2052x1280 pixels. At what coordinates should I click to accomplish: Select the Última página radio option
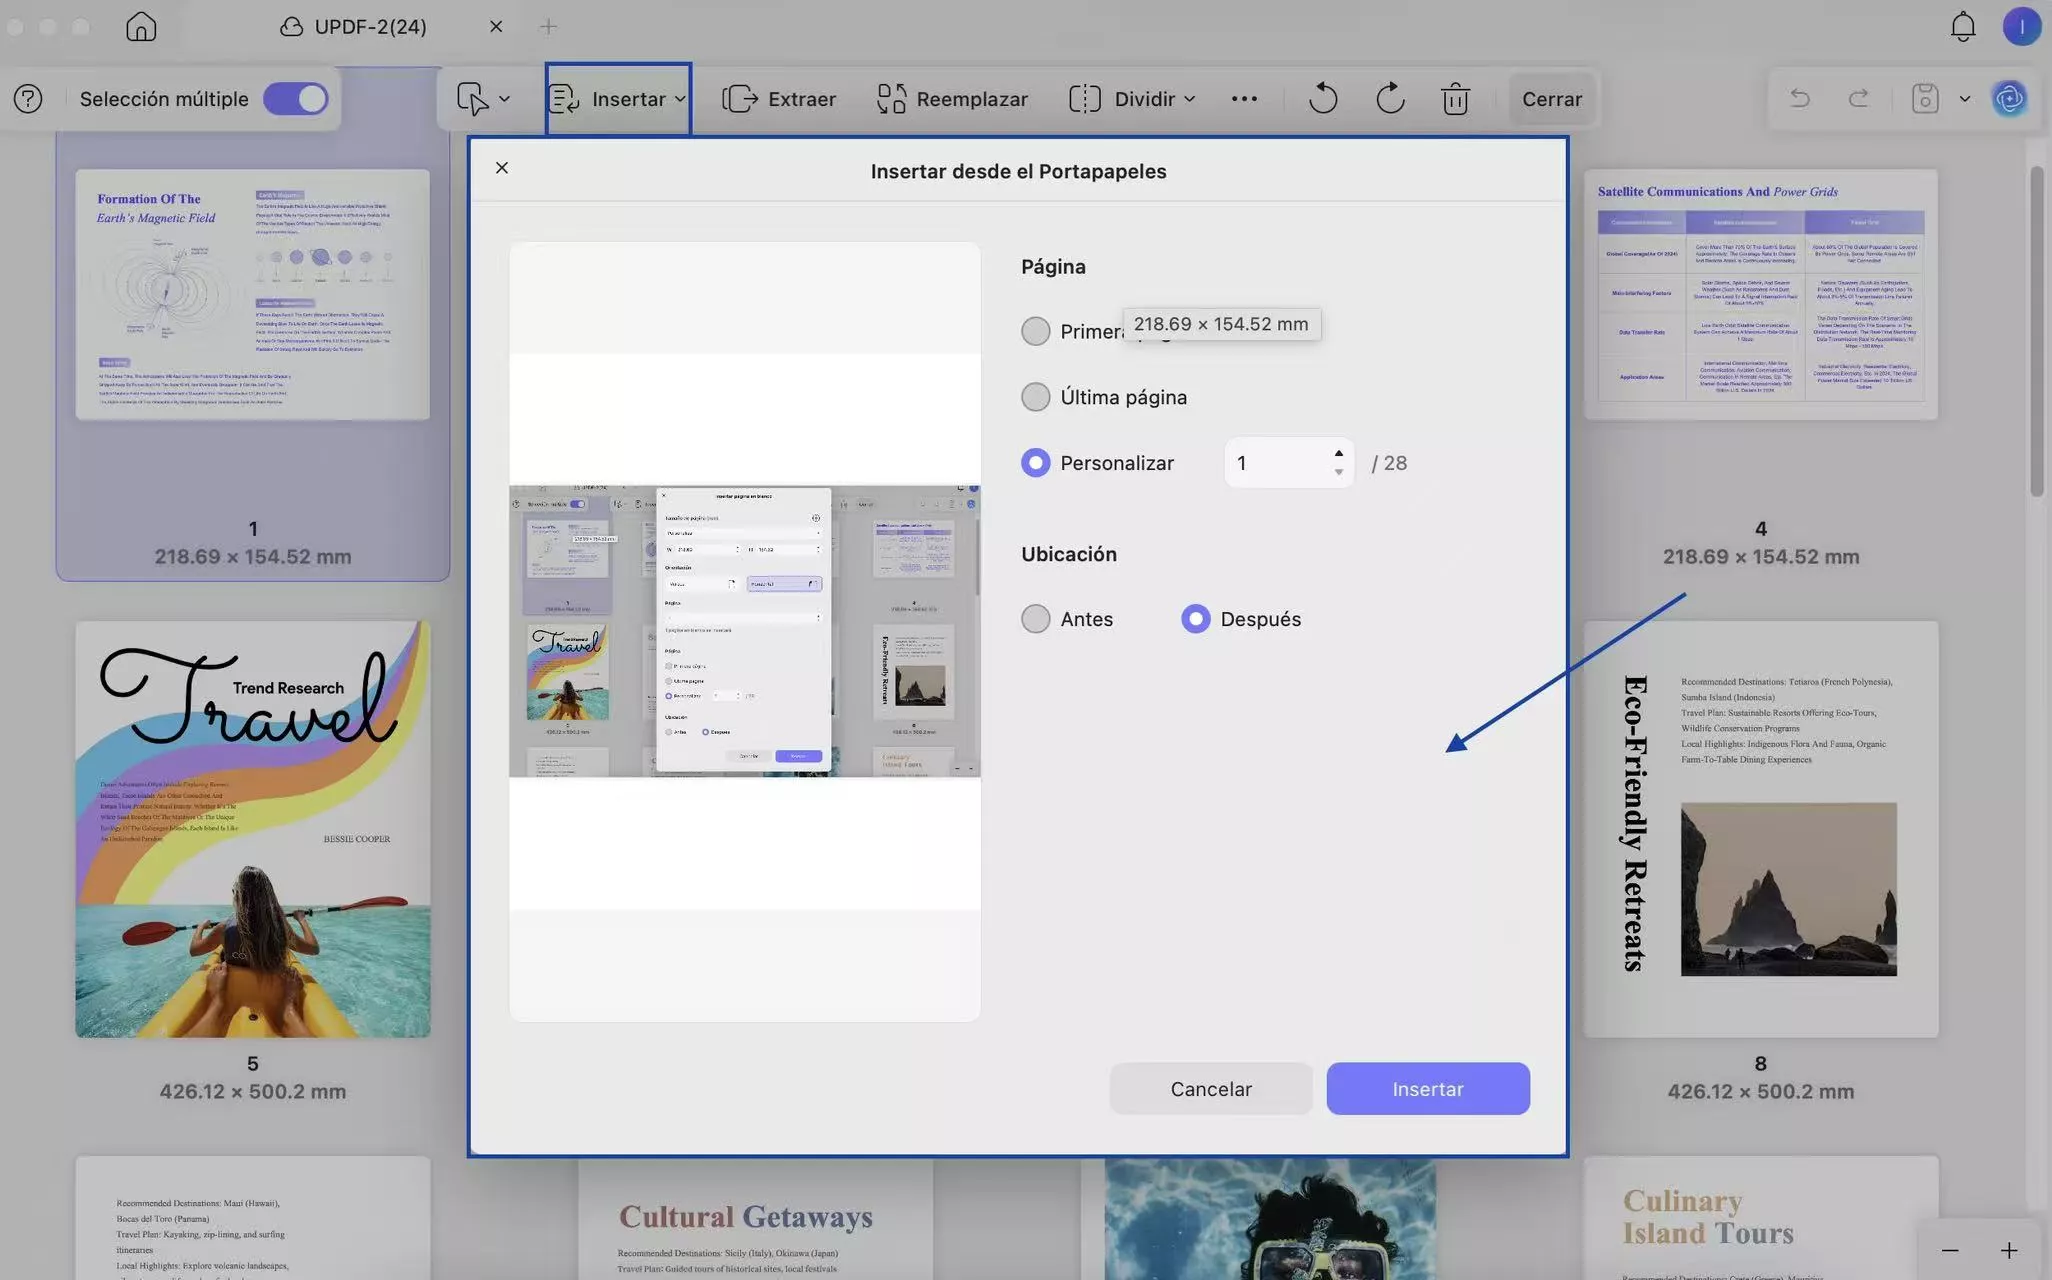[1036, 397]
